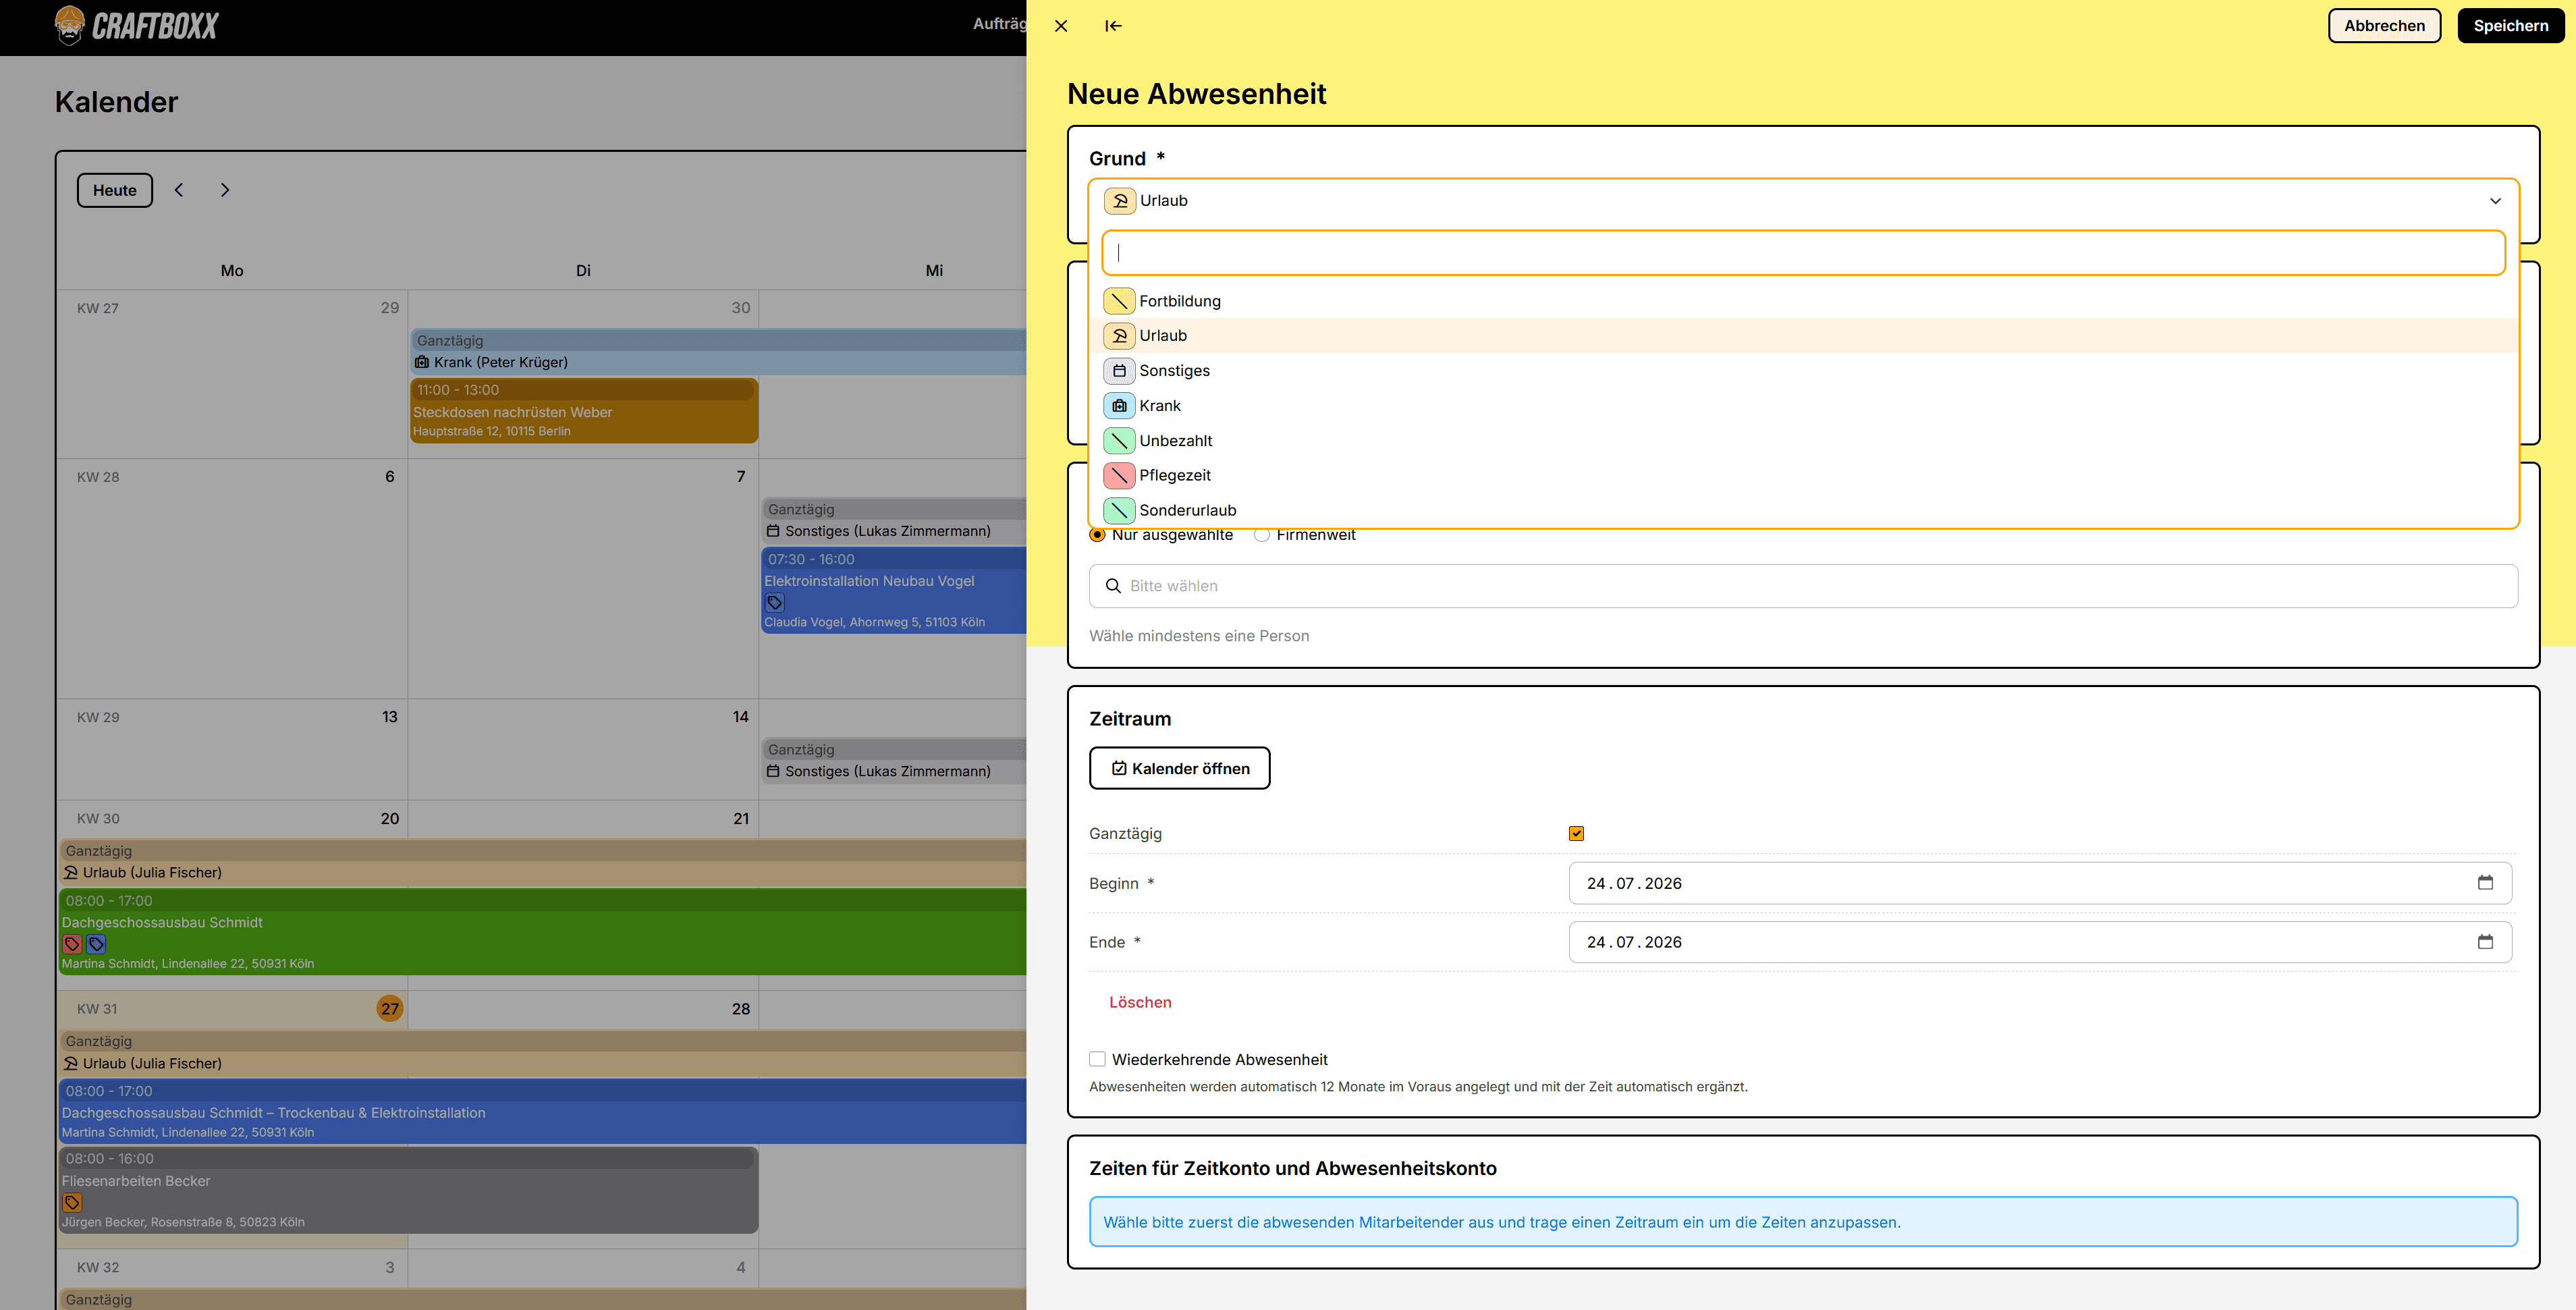Click the blue tag icon on Dachgeschossausbau Schmidt
Image resolution: width=2576 pixels, height=1310 pixels.
click(96, 944)
